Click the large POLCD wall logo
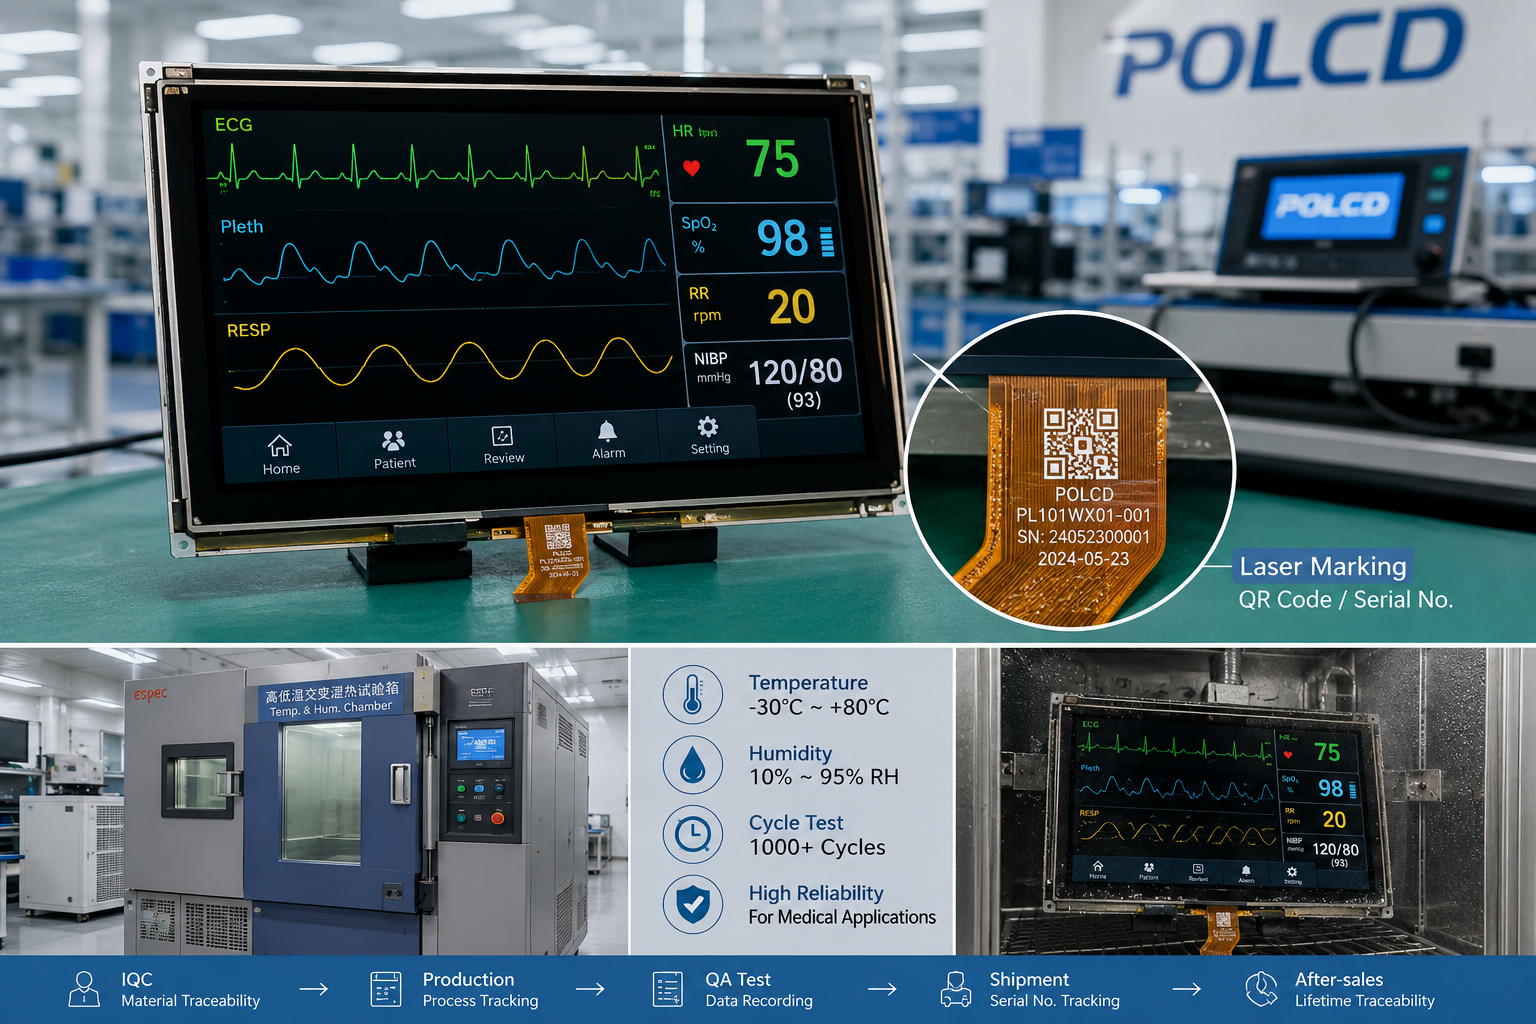The height and width of the screenshot is (1024, 1536). pos(1290,50)
